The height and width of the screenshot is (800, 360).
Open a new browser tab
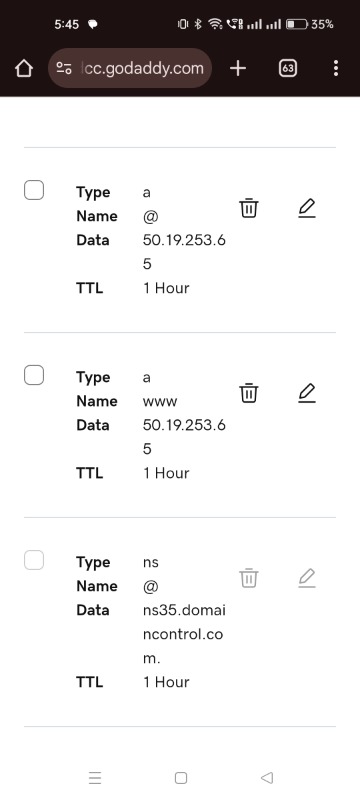[238, 68]
